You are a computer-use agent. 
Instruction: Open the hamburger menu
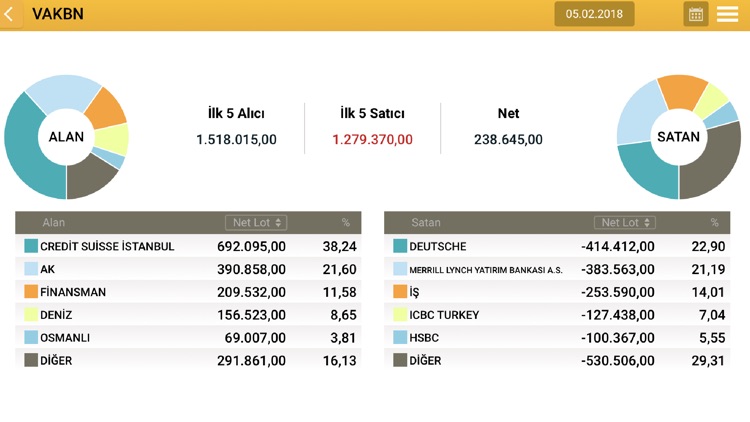[727, 14]
